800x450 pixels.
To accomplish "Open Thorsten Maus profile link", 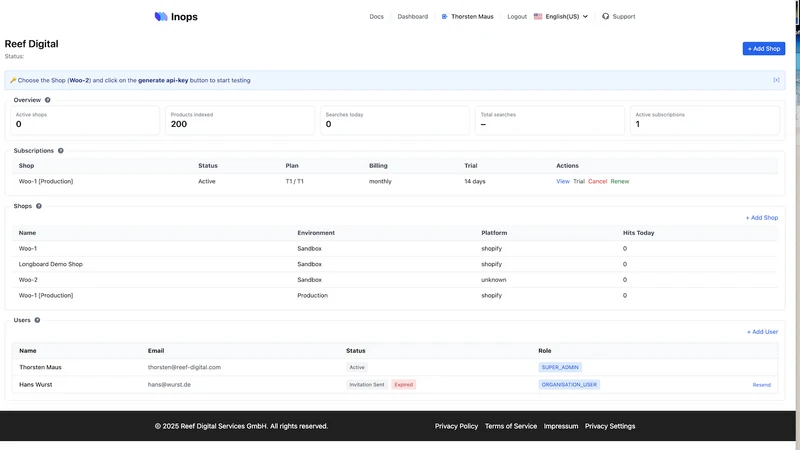I will pos(472,16).
